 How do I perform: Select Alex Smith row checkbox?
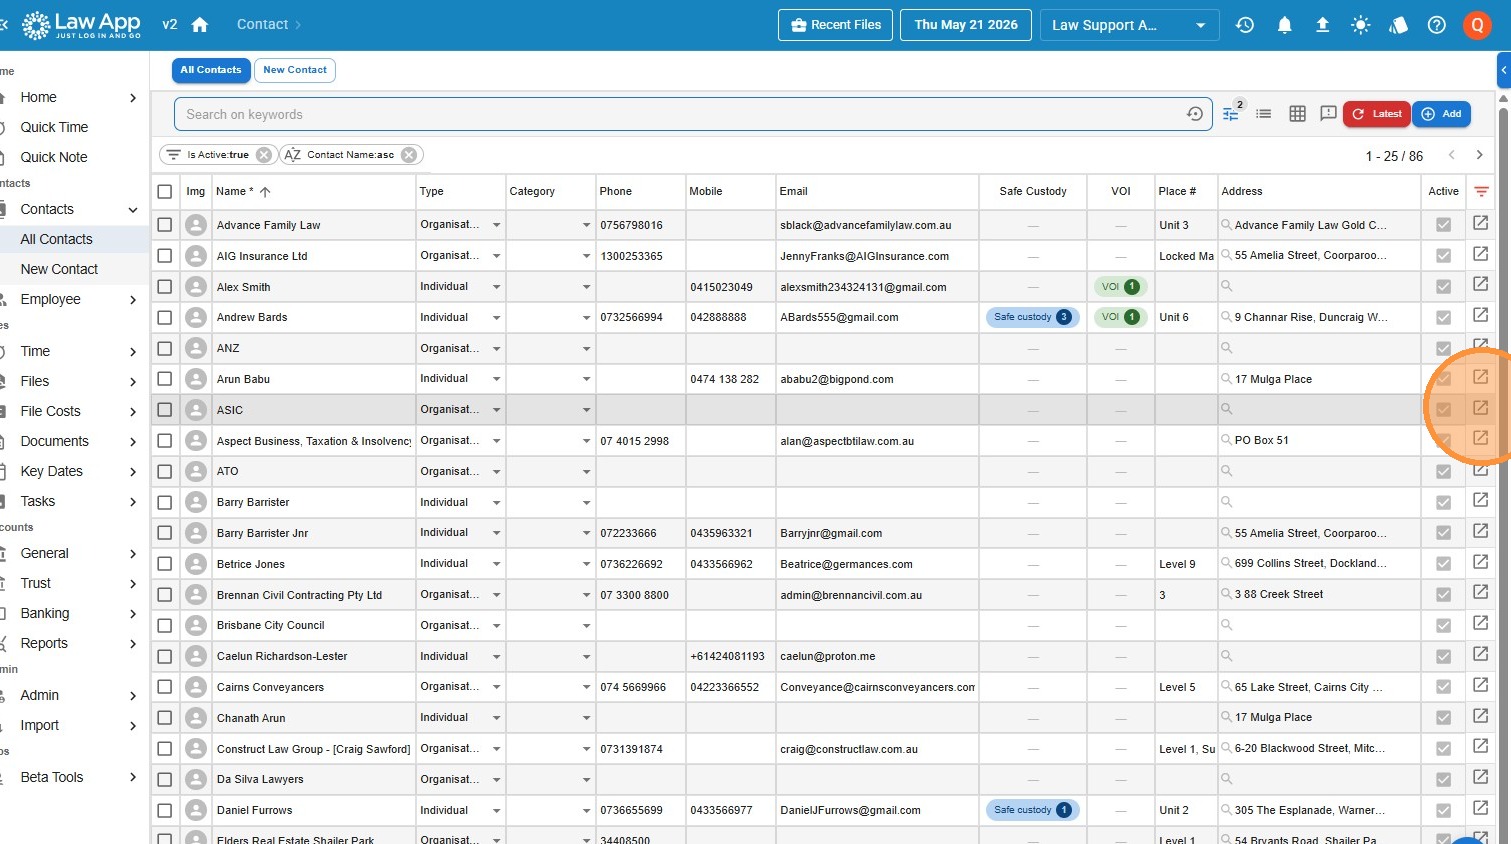(165, 287)
